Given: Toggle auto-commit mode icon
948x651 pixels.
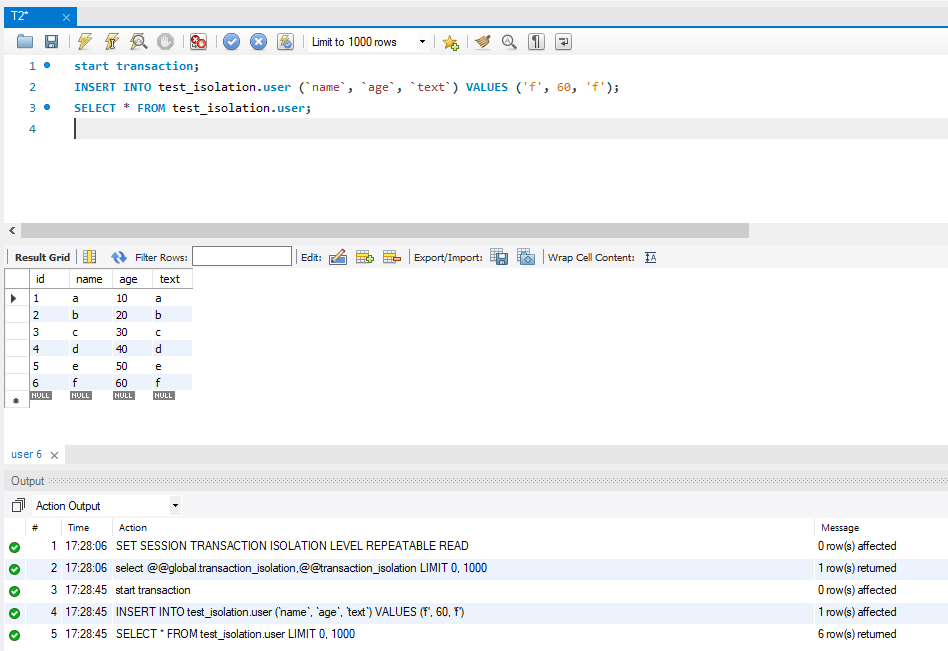Looking at the screenshot, I should [285, 42].
